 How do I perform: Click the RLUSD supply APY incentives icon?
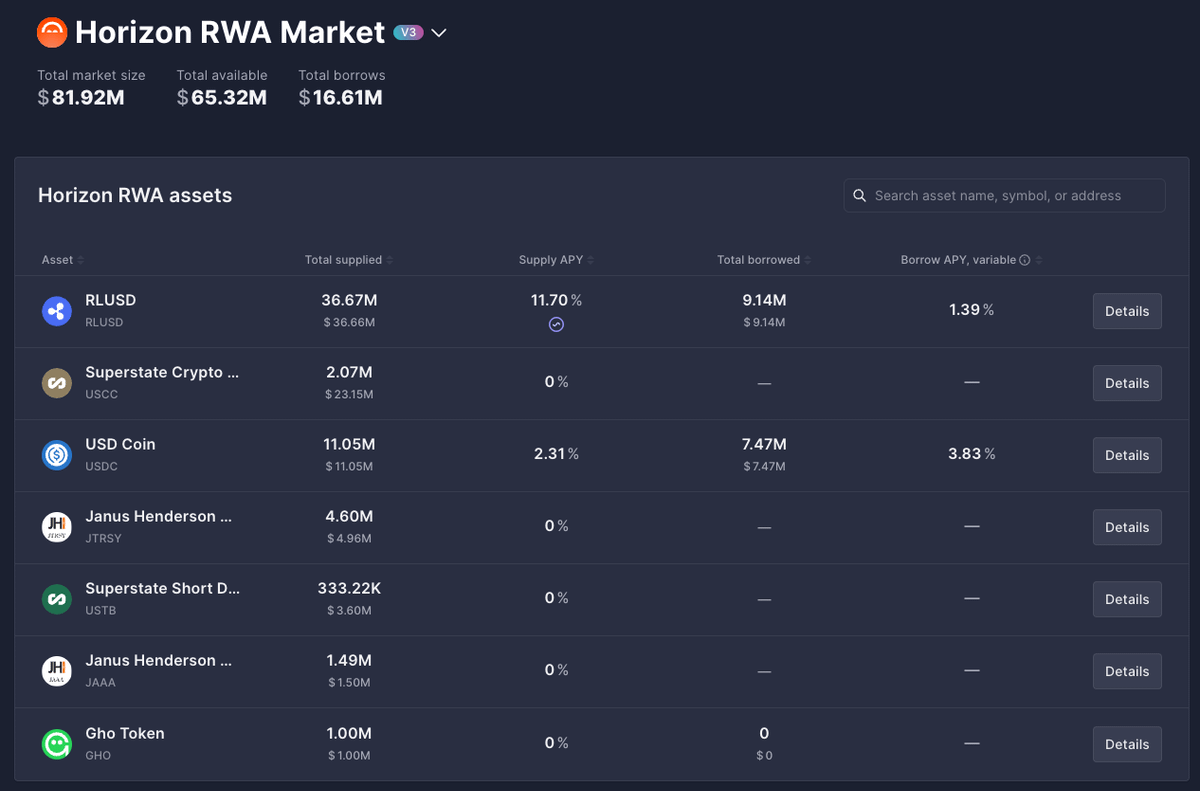(557, 324)
